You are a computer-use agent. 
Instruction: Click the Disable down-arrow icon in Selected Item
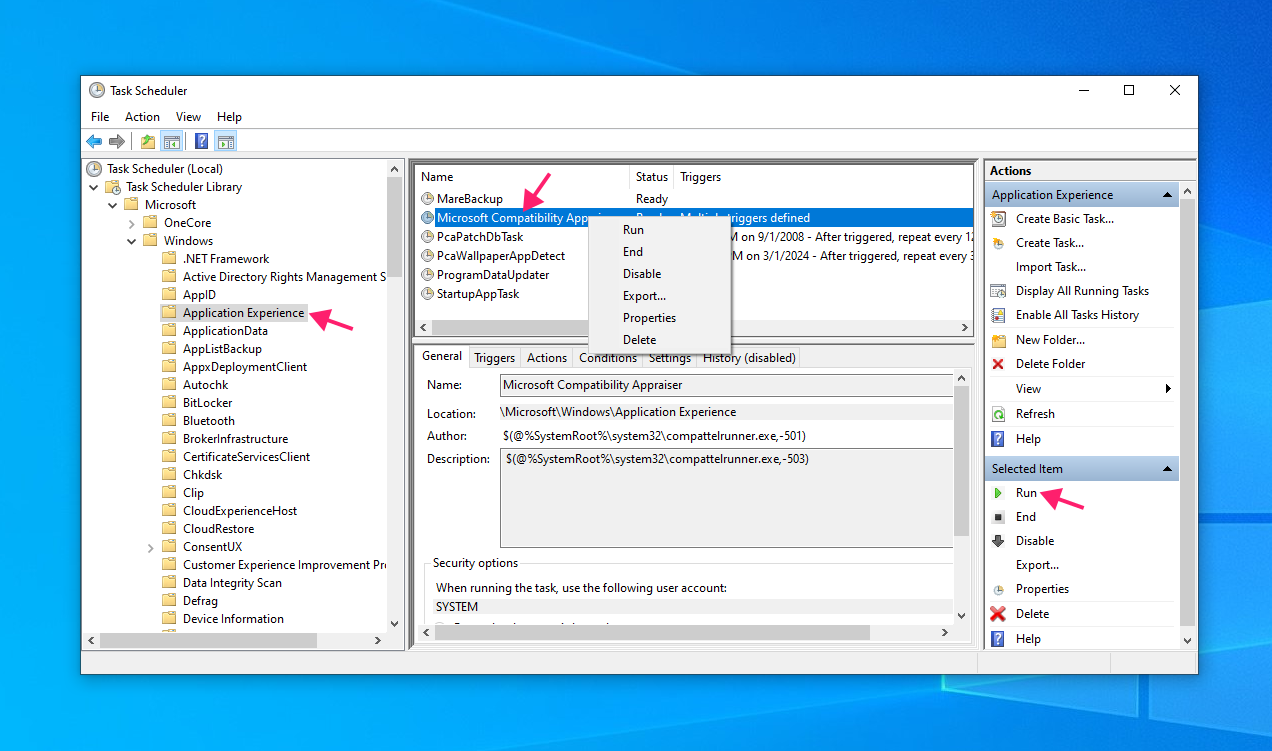pos(998,541)
